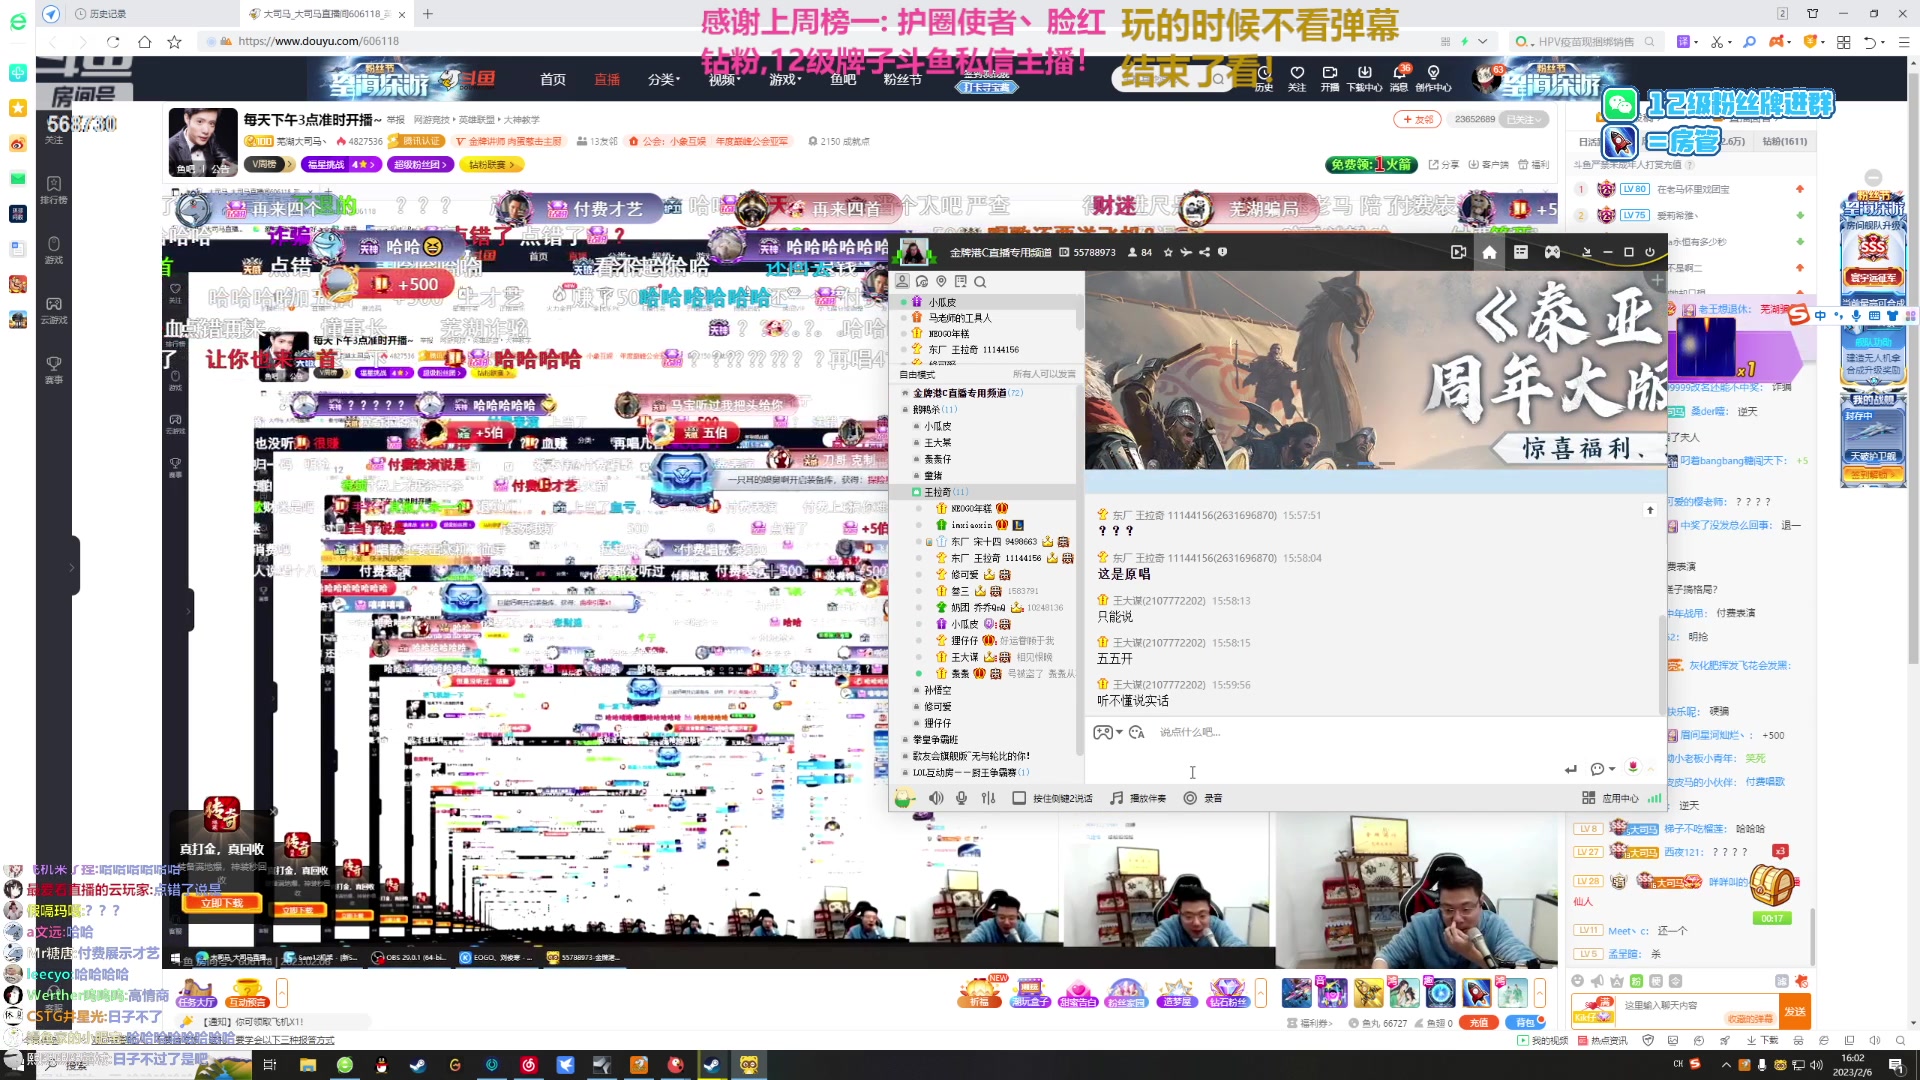Toggle recording with the YY 录音 button

(x=1203, y=798)
